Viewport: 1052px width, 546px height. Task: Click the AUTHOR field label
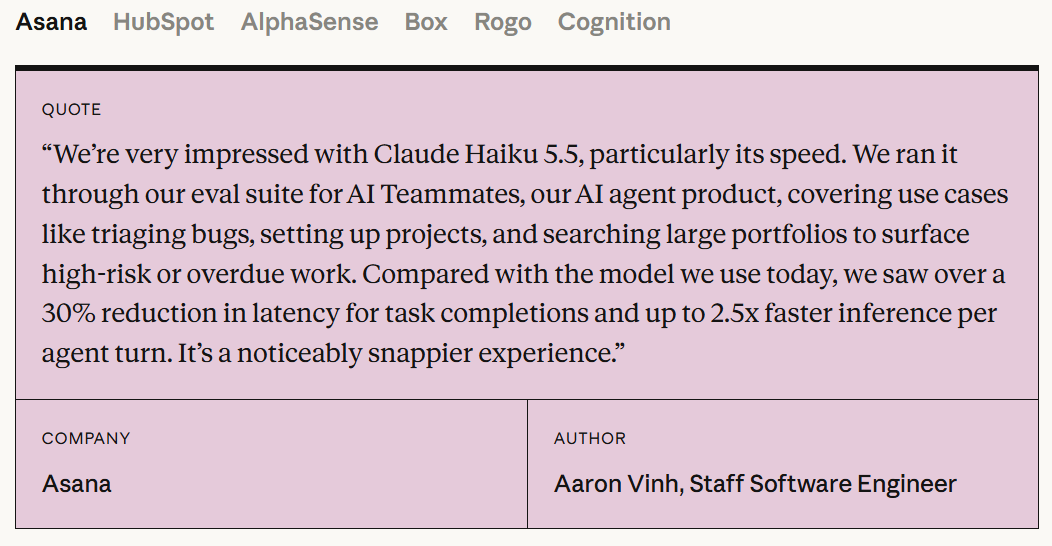(x=590, y=438)
